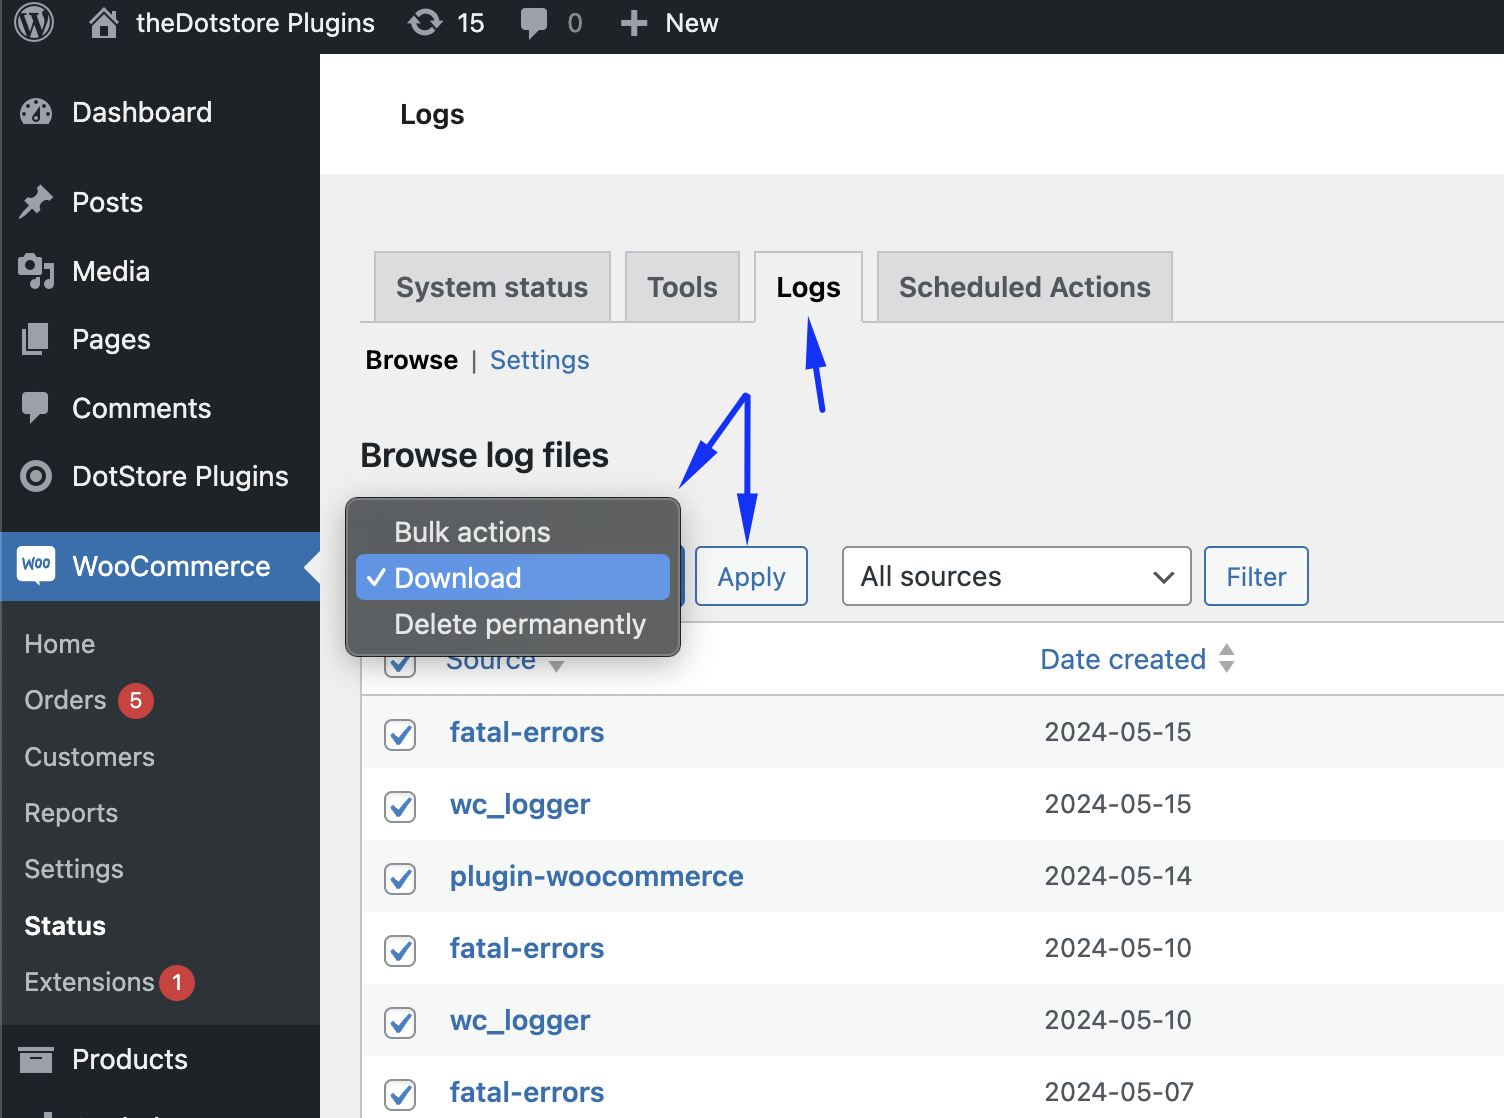This screenshot has height=1118, width=1504.
Task: Click New in the admin bar
Action: click(691, 23)
